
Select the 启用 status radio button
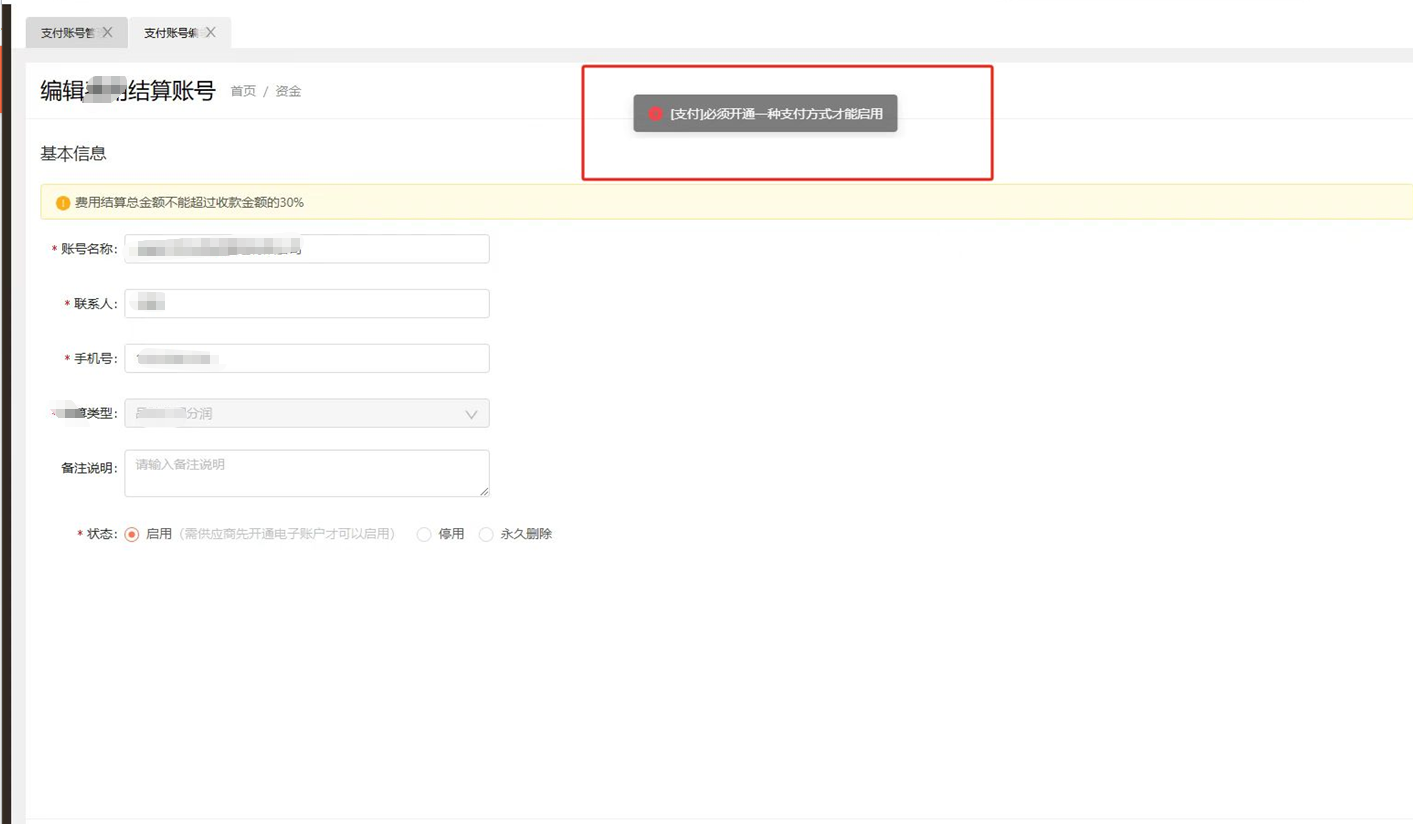132,535
